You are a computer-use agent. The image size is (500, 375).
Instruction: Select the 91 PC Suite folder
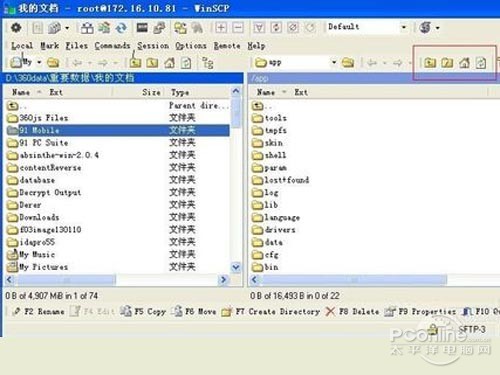(x=38, y=143)
